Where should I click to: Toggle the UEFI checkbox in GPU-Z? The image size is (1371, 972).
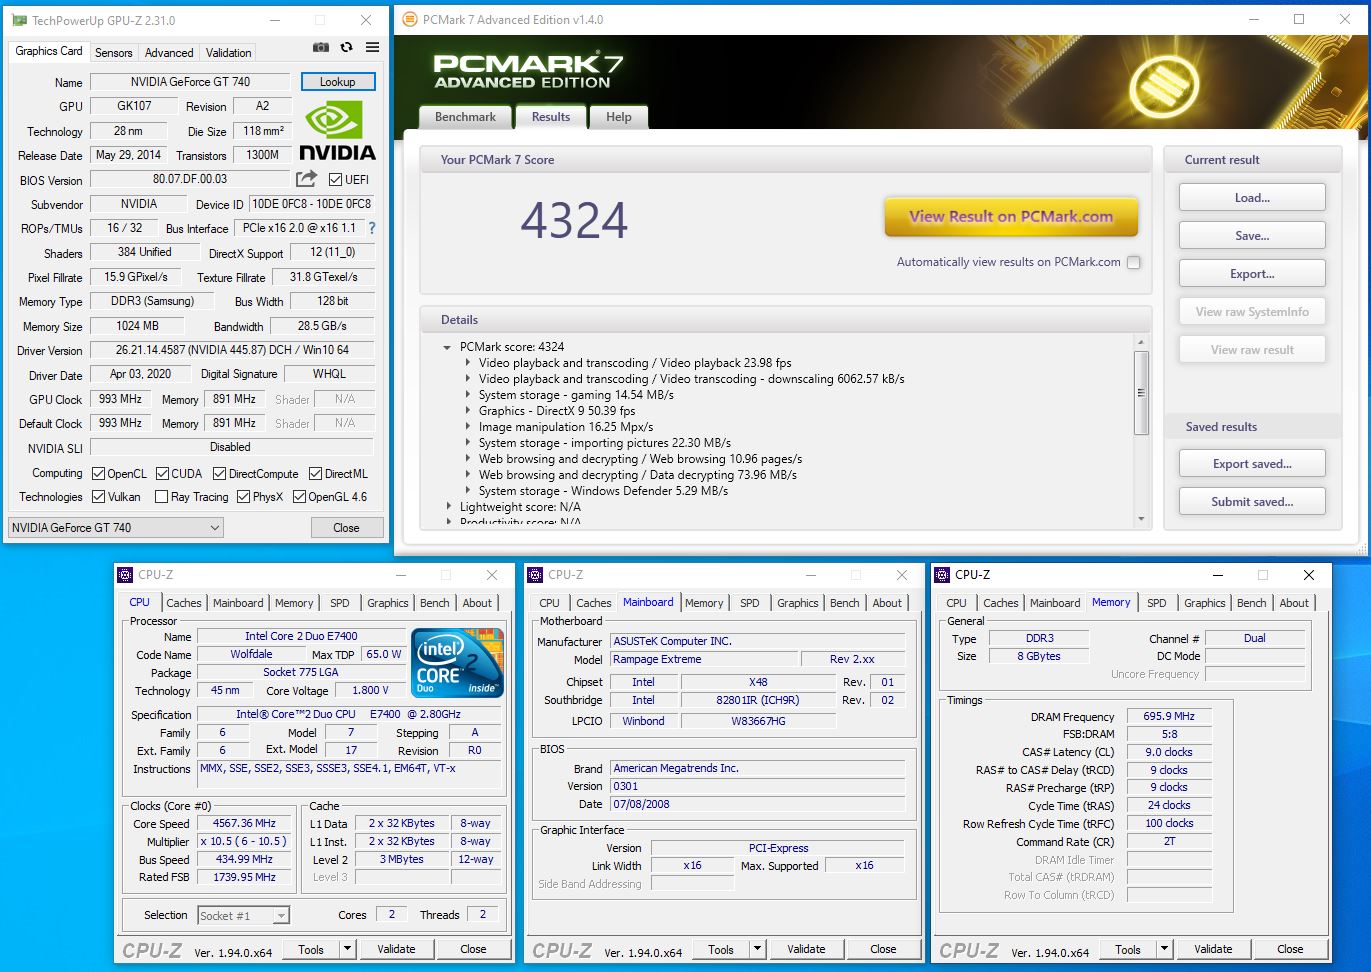click(x=335, y=180)
